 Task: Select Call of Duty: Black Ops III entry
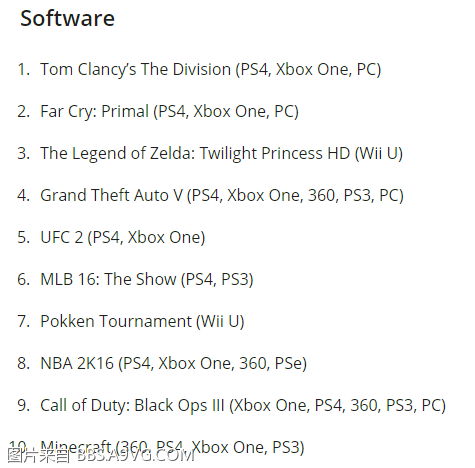click(243, 406)
